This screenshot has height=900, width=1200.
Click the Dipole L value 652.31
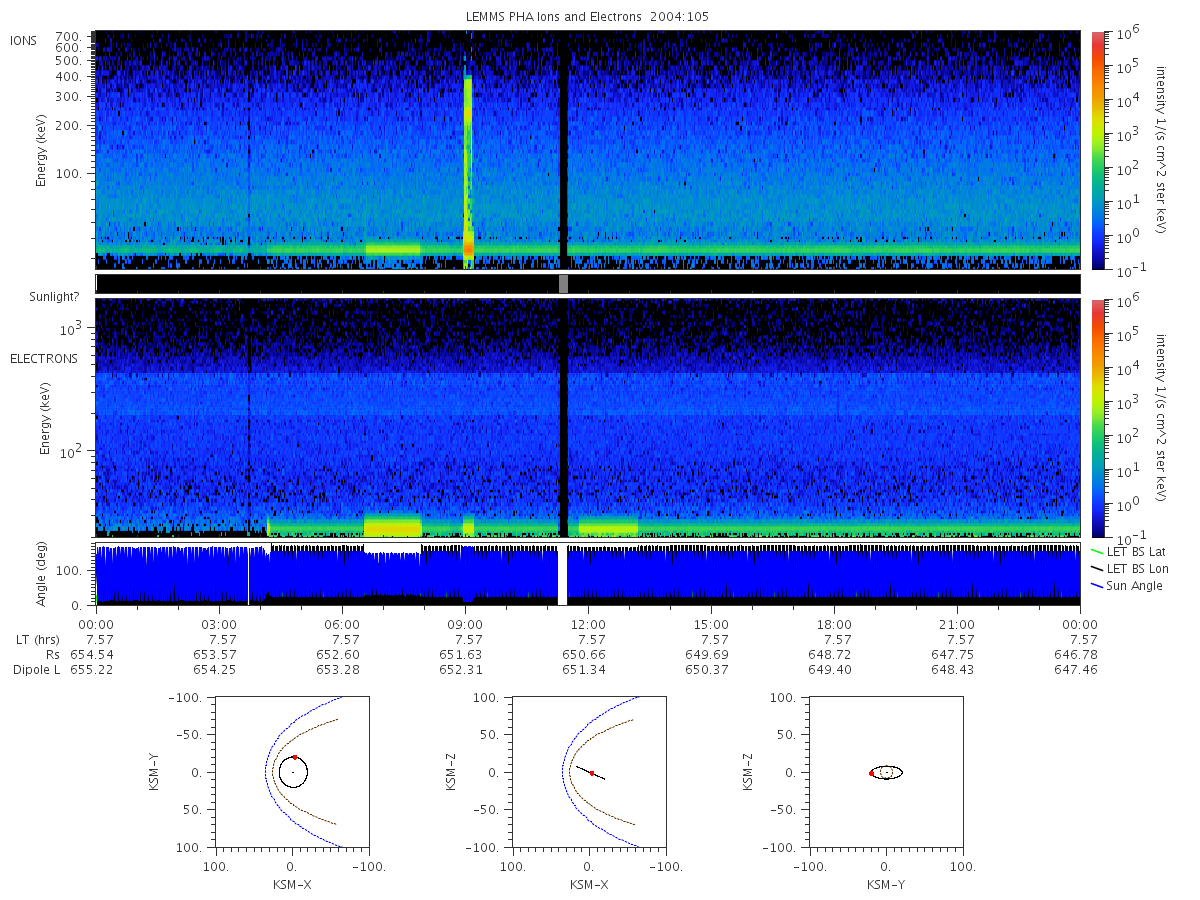[x=460, y=669]
